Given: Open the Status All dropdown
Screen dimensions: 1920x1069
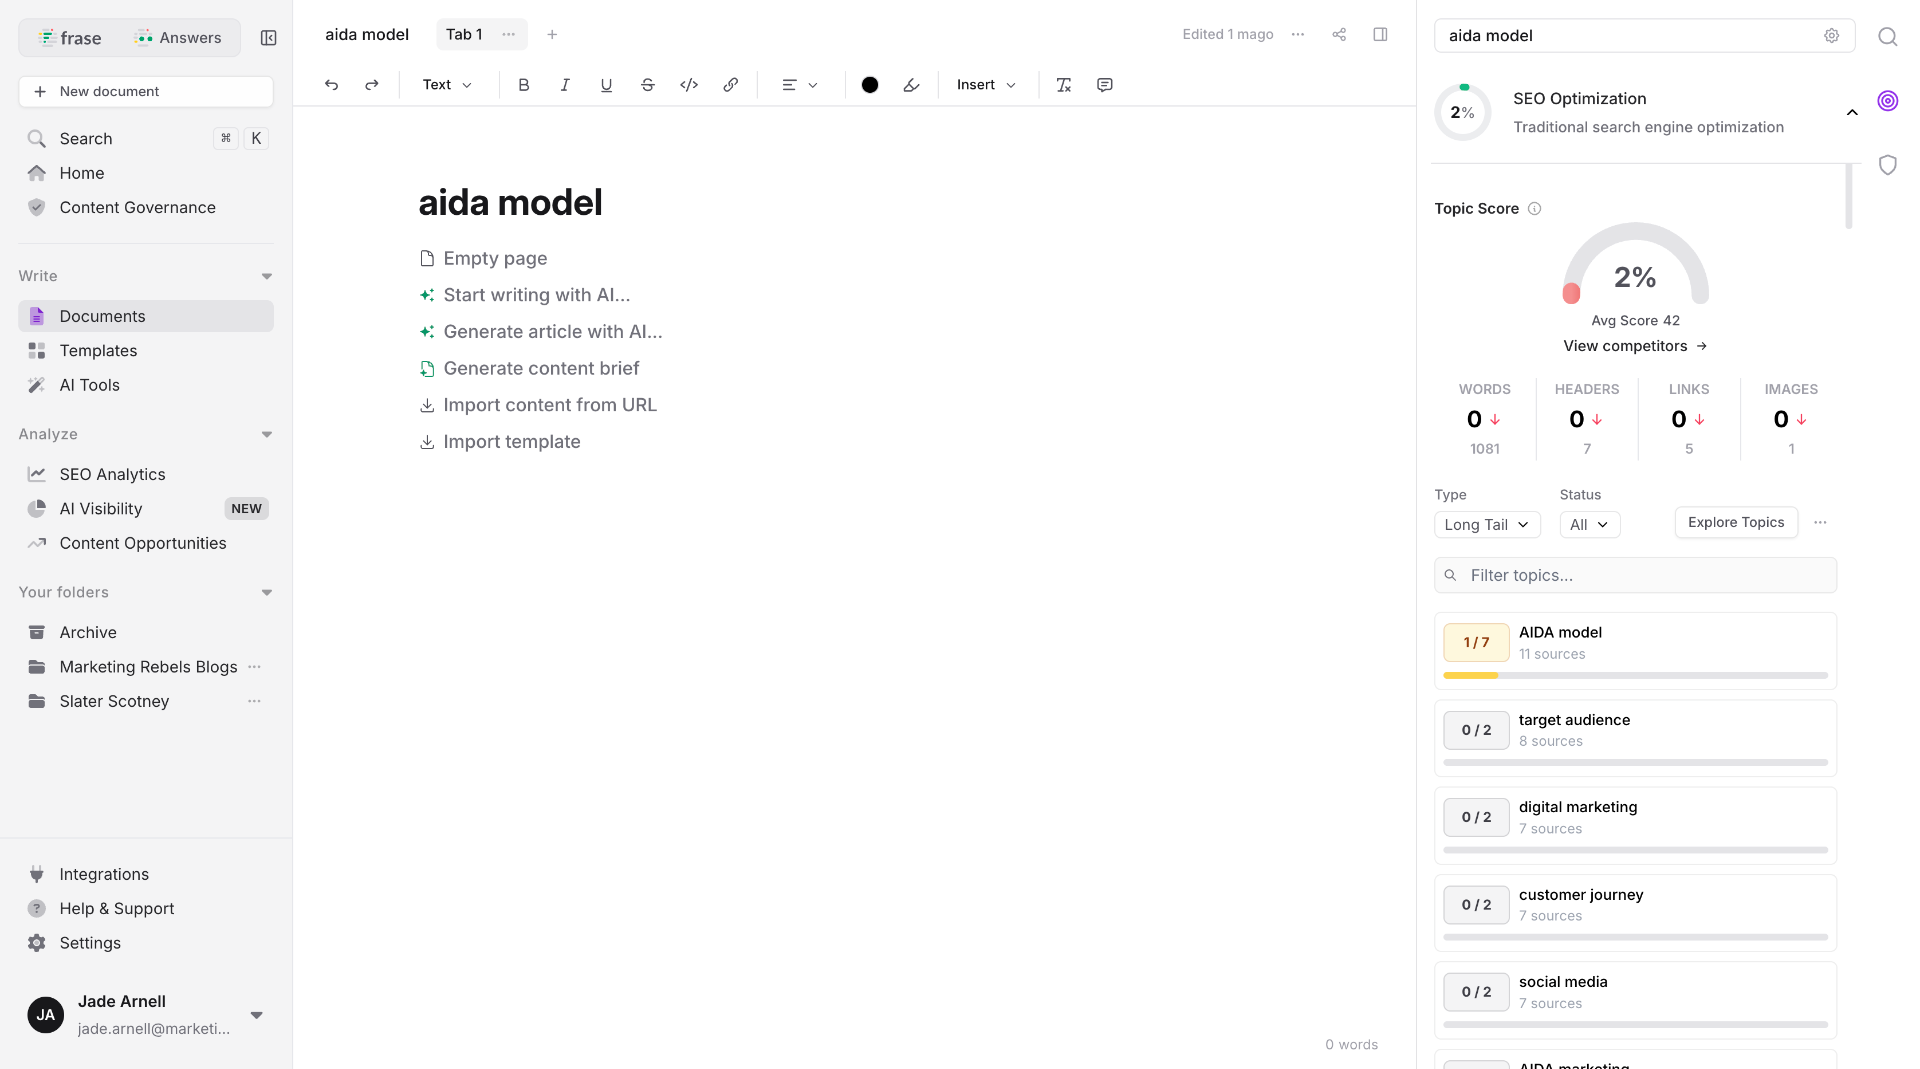Looking at the screenshot, I should [1590, 525].
